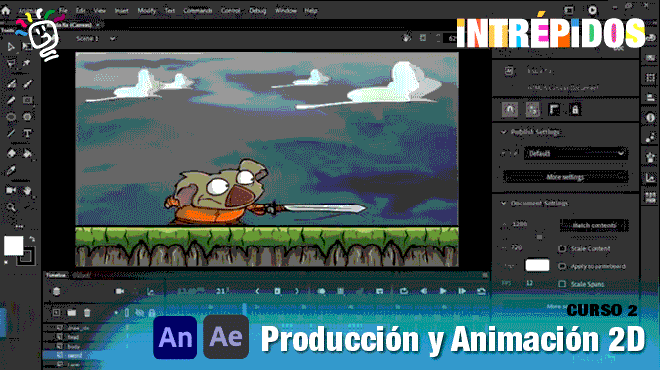This screenshot has height=370, width=660.
Task: Enable Apply to pasteboard checkbox
Action: coord(562,266)
